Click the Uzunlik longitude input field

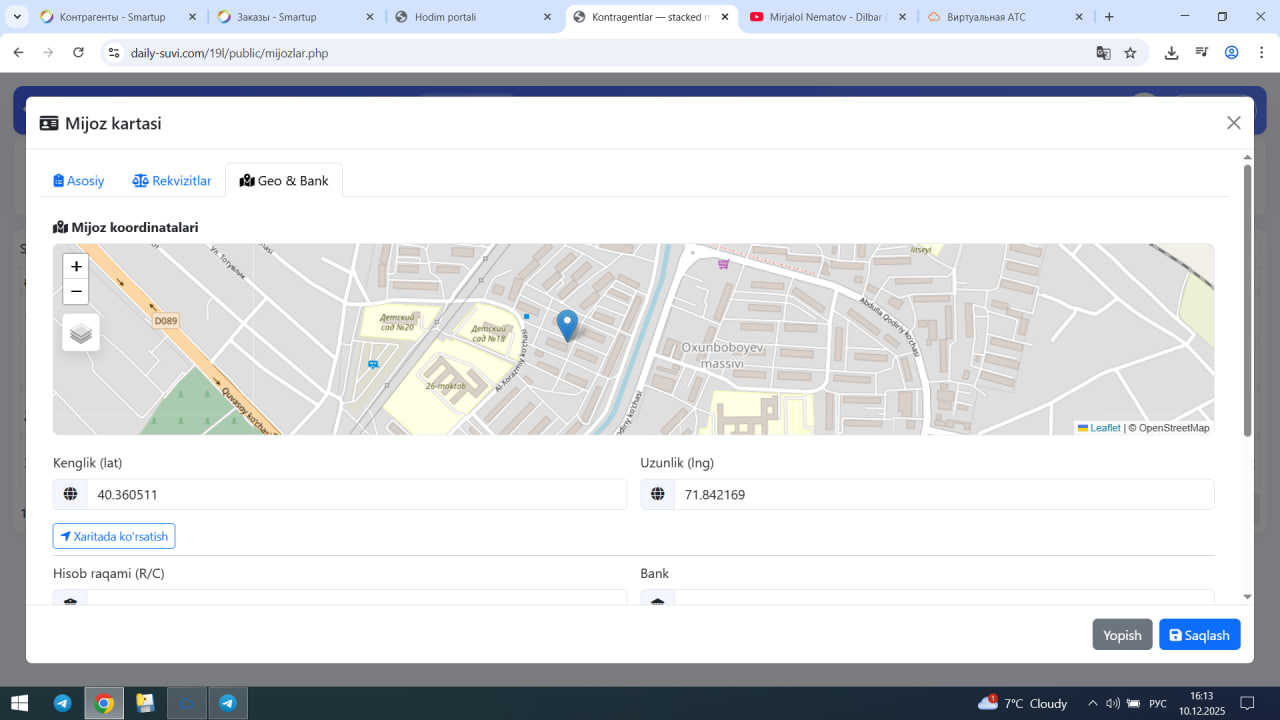[943, 494]
